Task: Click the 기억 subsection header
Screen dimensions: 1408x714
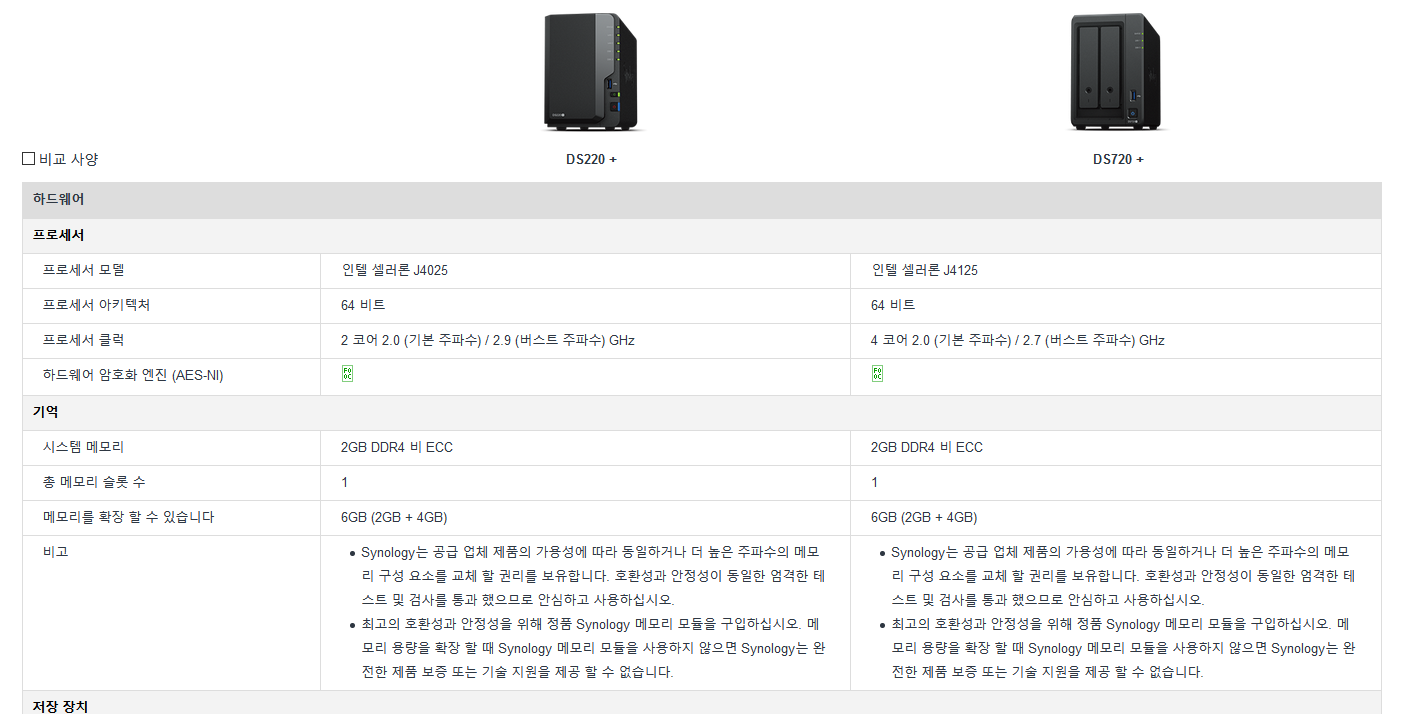Action: coord(701,412)
